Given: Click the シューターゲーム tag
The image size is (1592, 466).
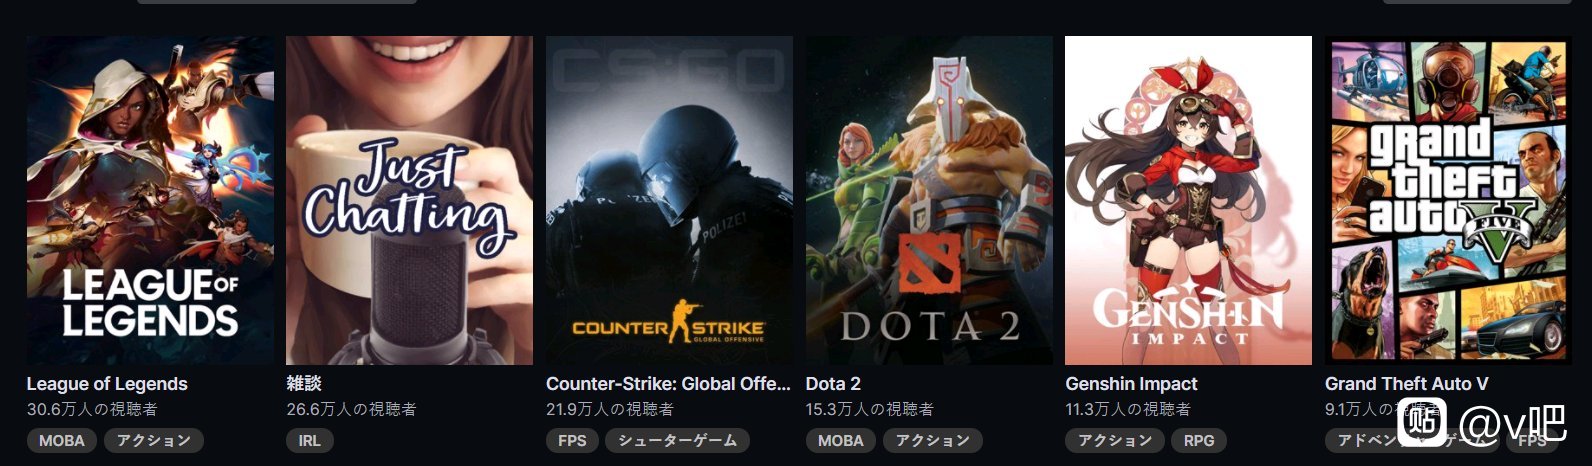Looking at the screenshot, I should click(x=677, y=440).
